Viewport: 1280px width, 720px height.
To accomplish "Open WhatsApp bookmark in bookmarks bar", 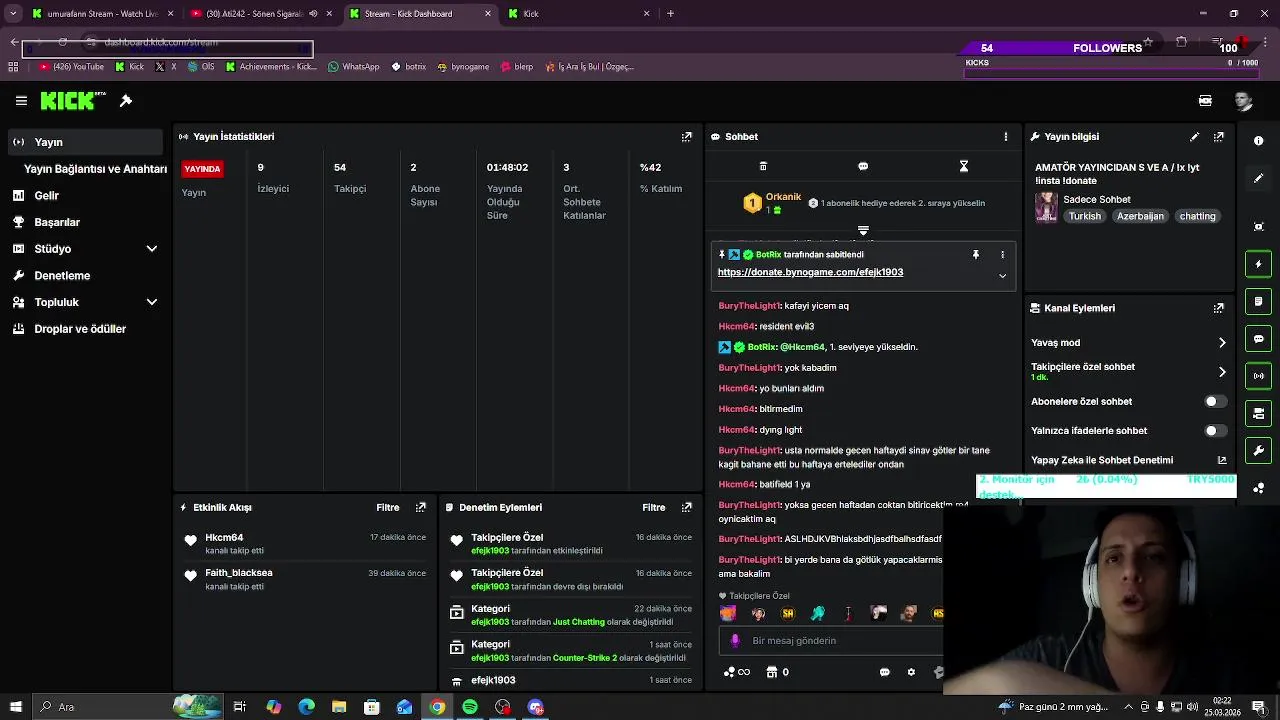I will tap(354, 67).
